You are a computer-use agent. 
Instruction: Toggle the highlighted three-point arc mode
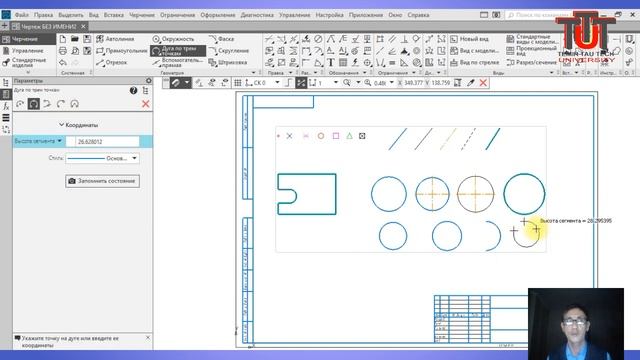(x=33, y=104)
